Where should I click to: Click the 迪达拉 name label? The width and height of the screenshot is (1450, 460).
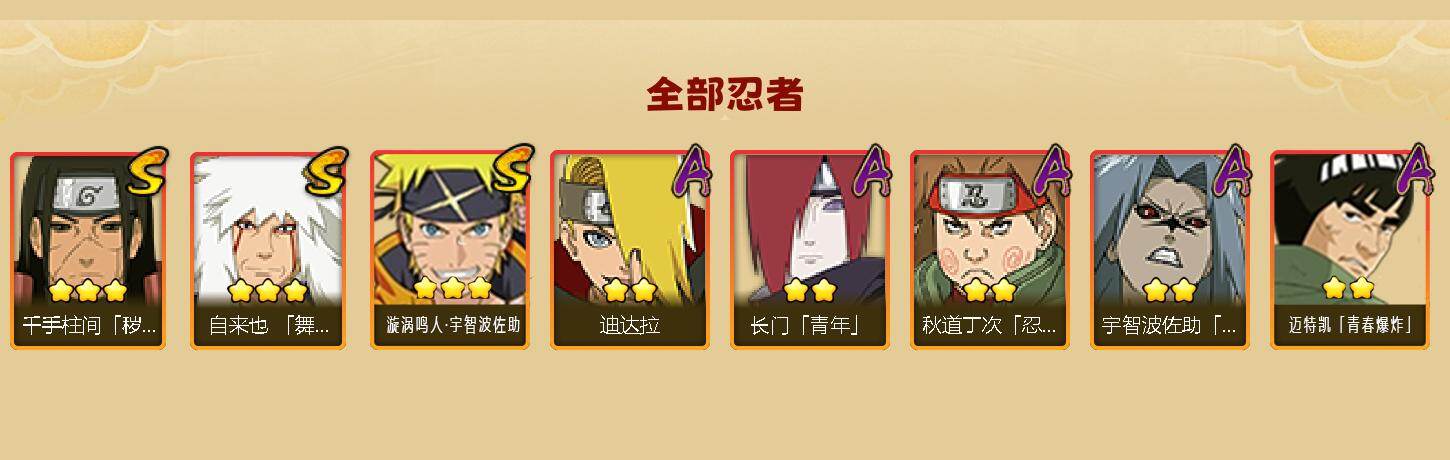click(x=629, y=326)
